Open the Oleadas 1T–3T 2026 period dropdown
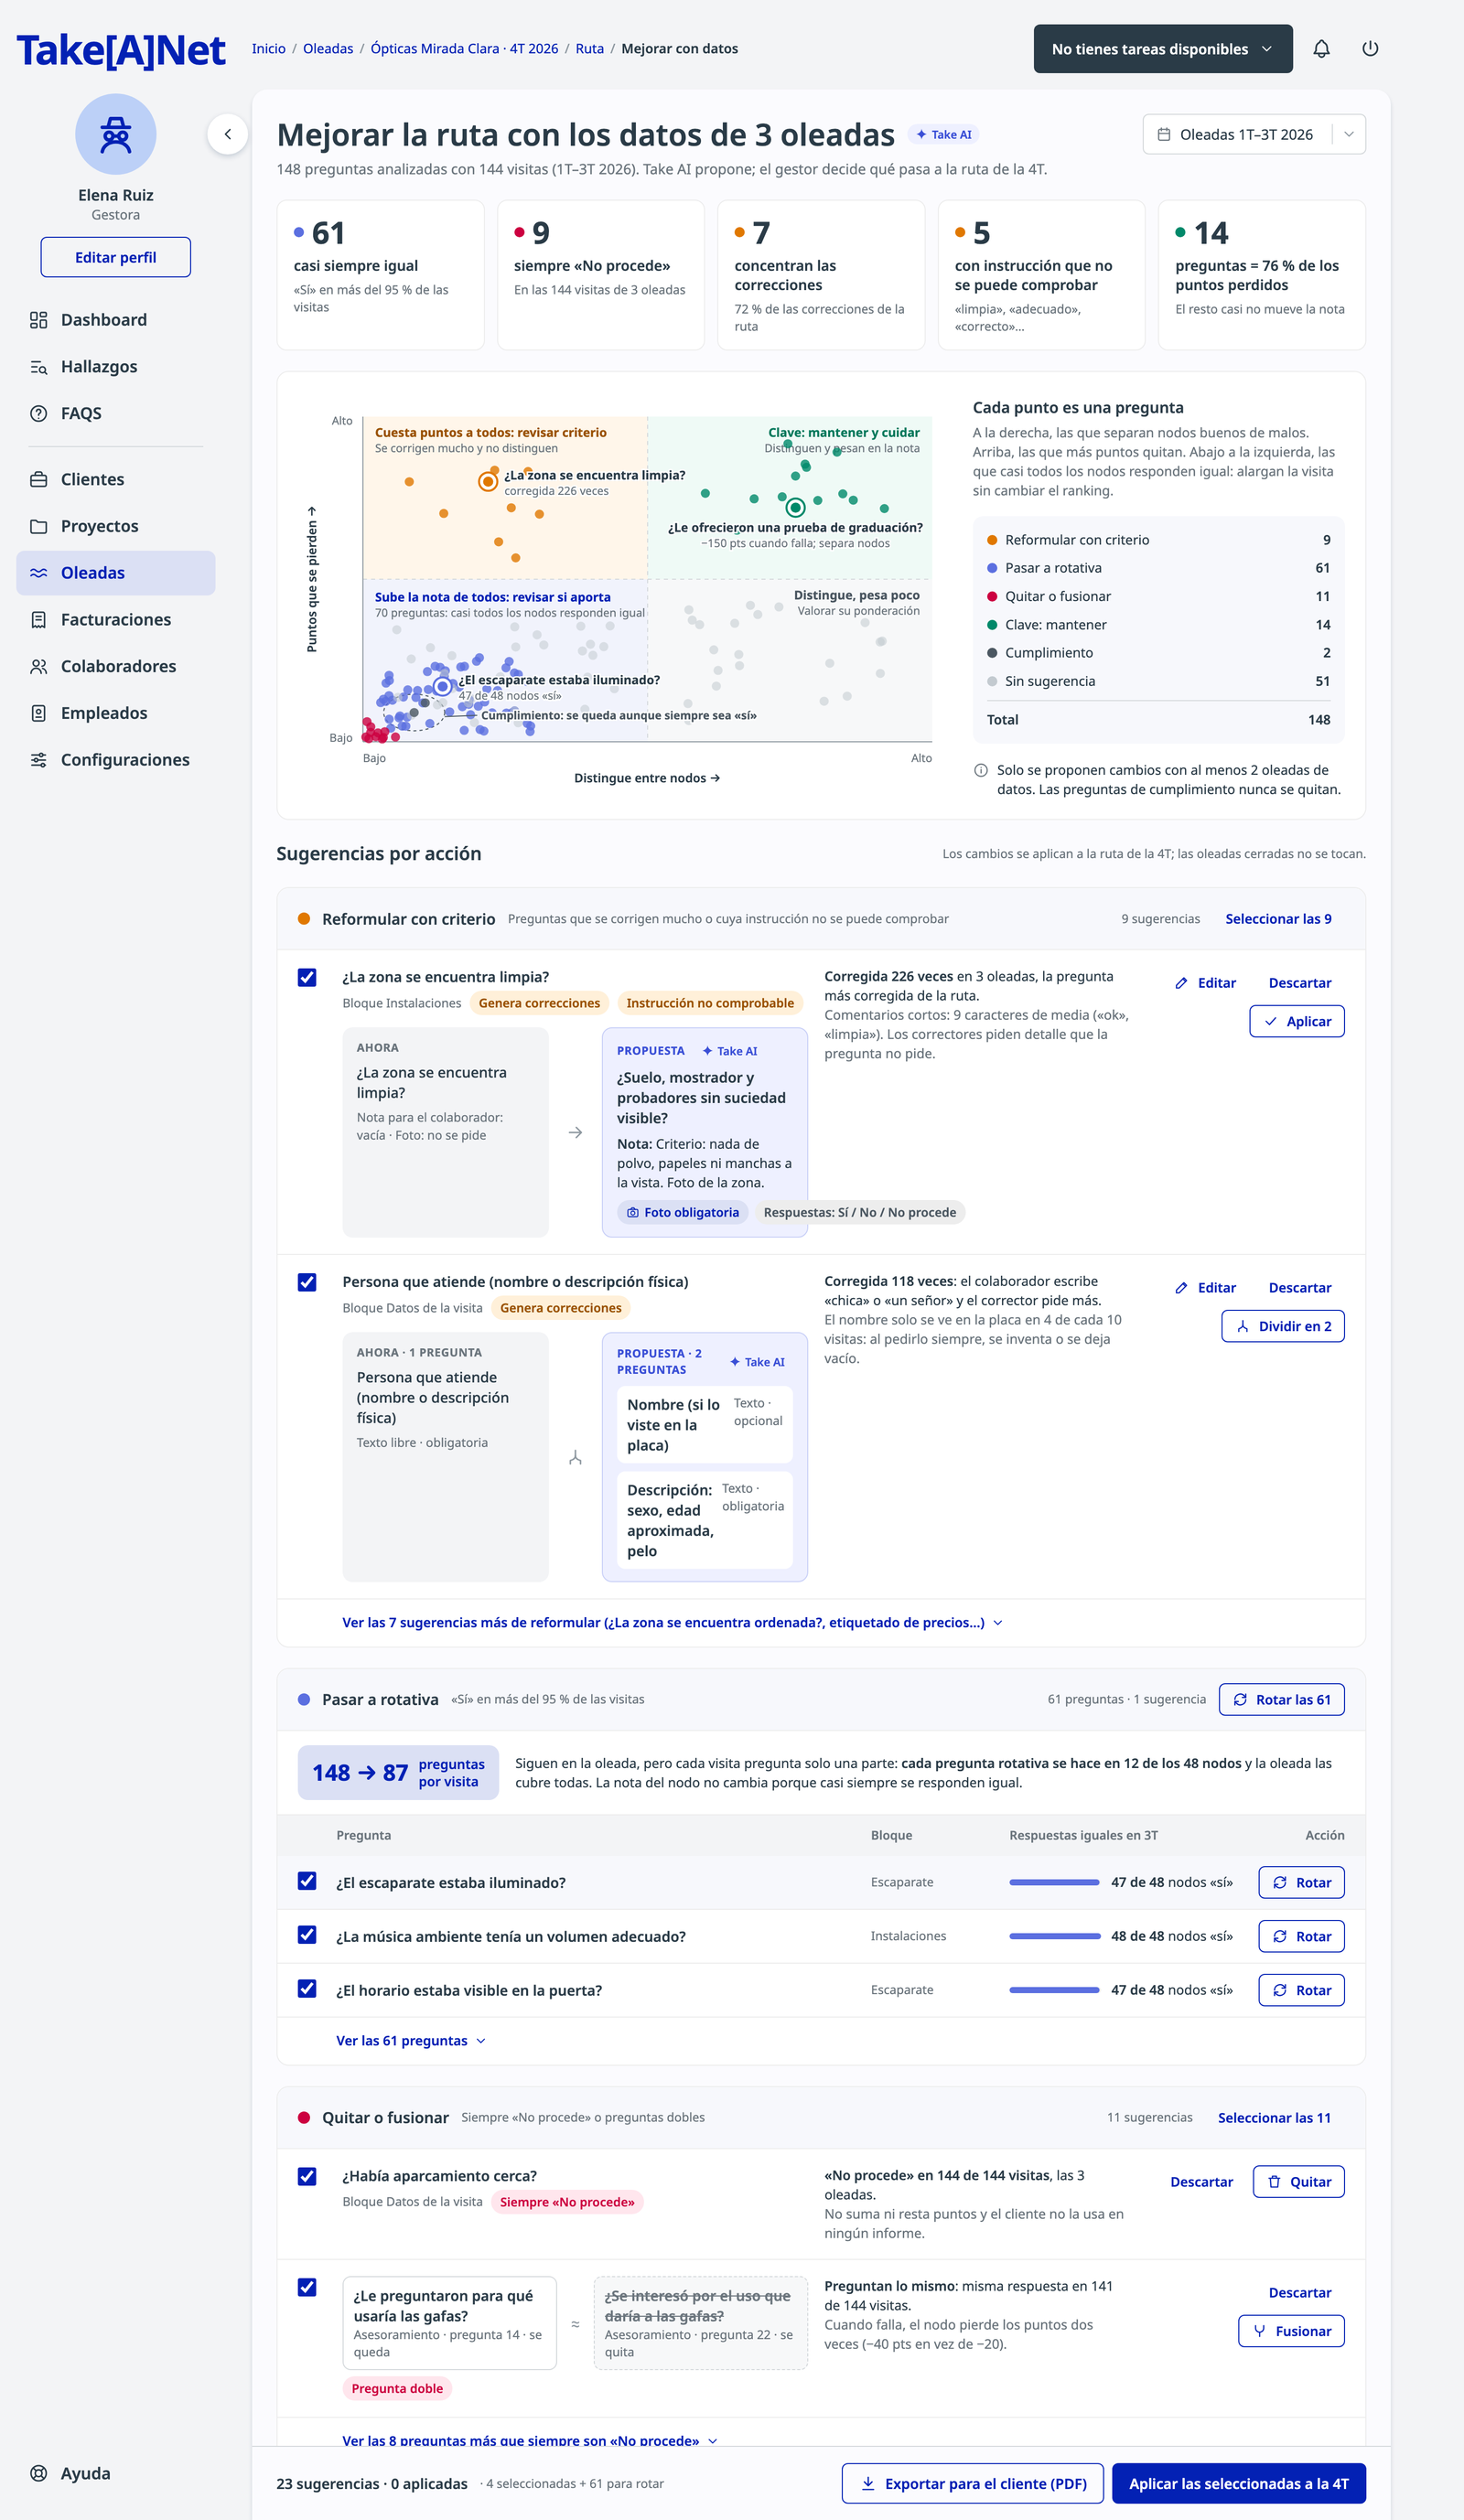This screenshot has height=2520, width=1464. point(1254,134)
